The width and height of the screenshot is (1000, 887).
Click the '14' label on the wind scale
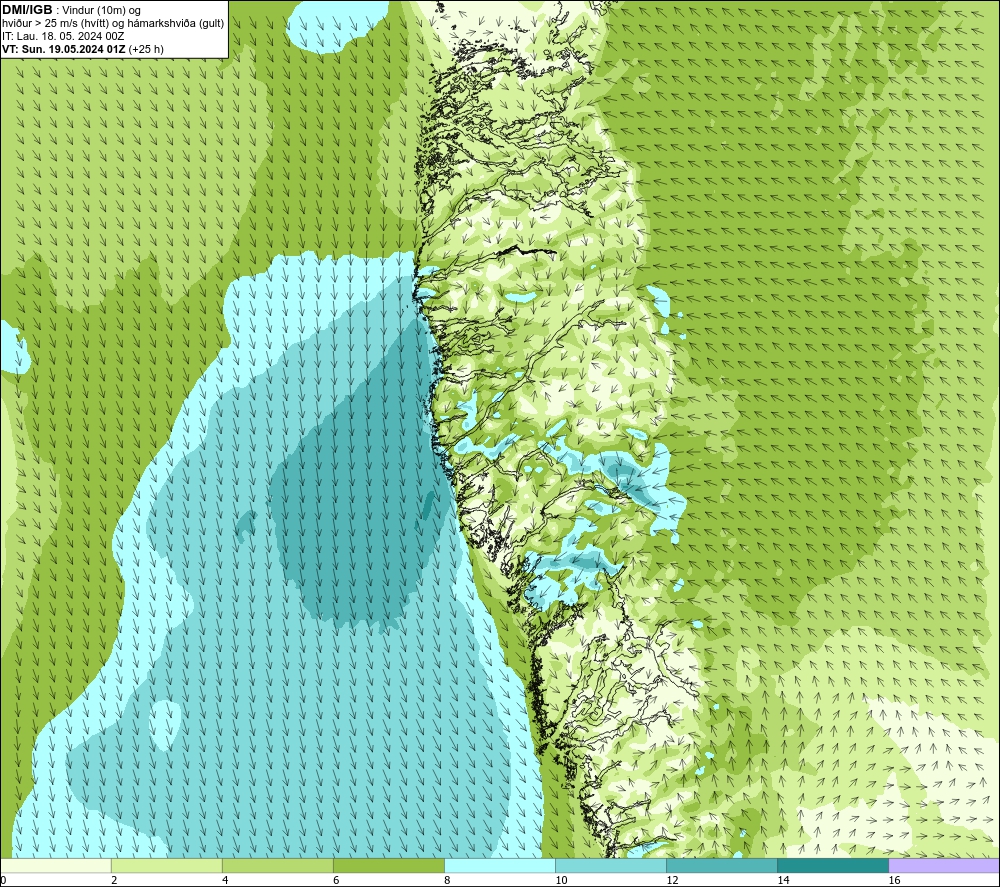[x=783, y=880]
